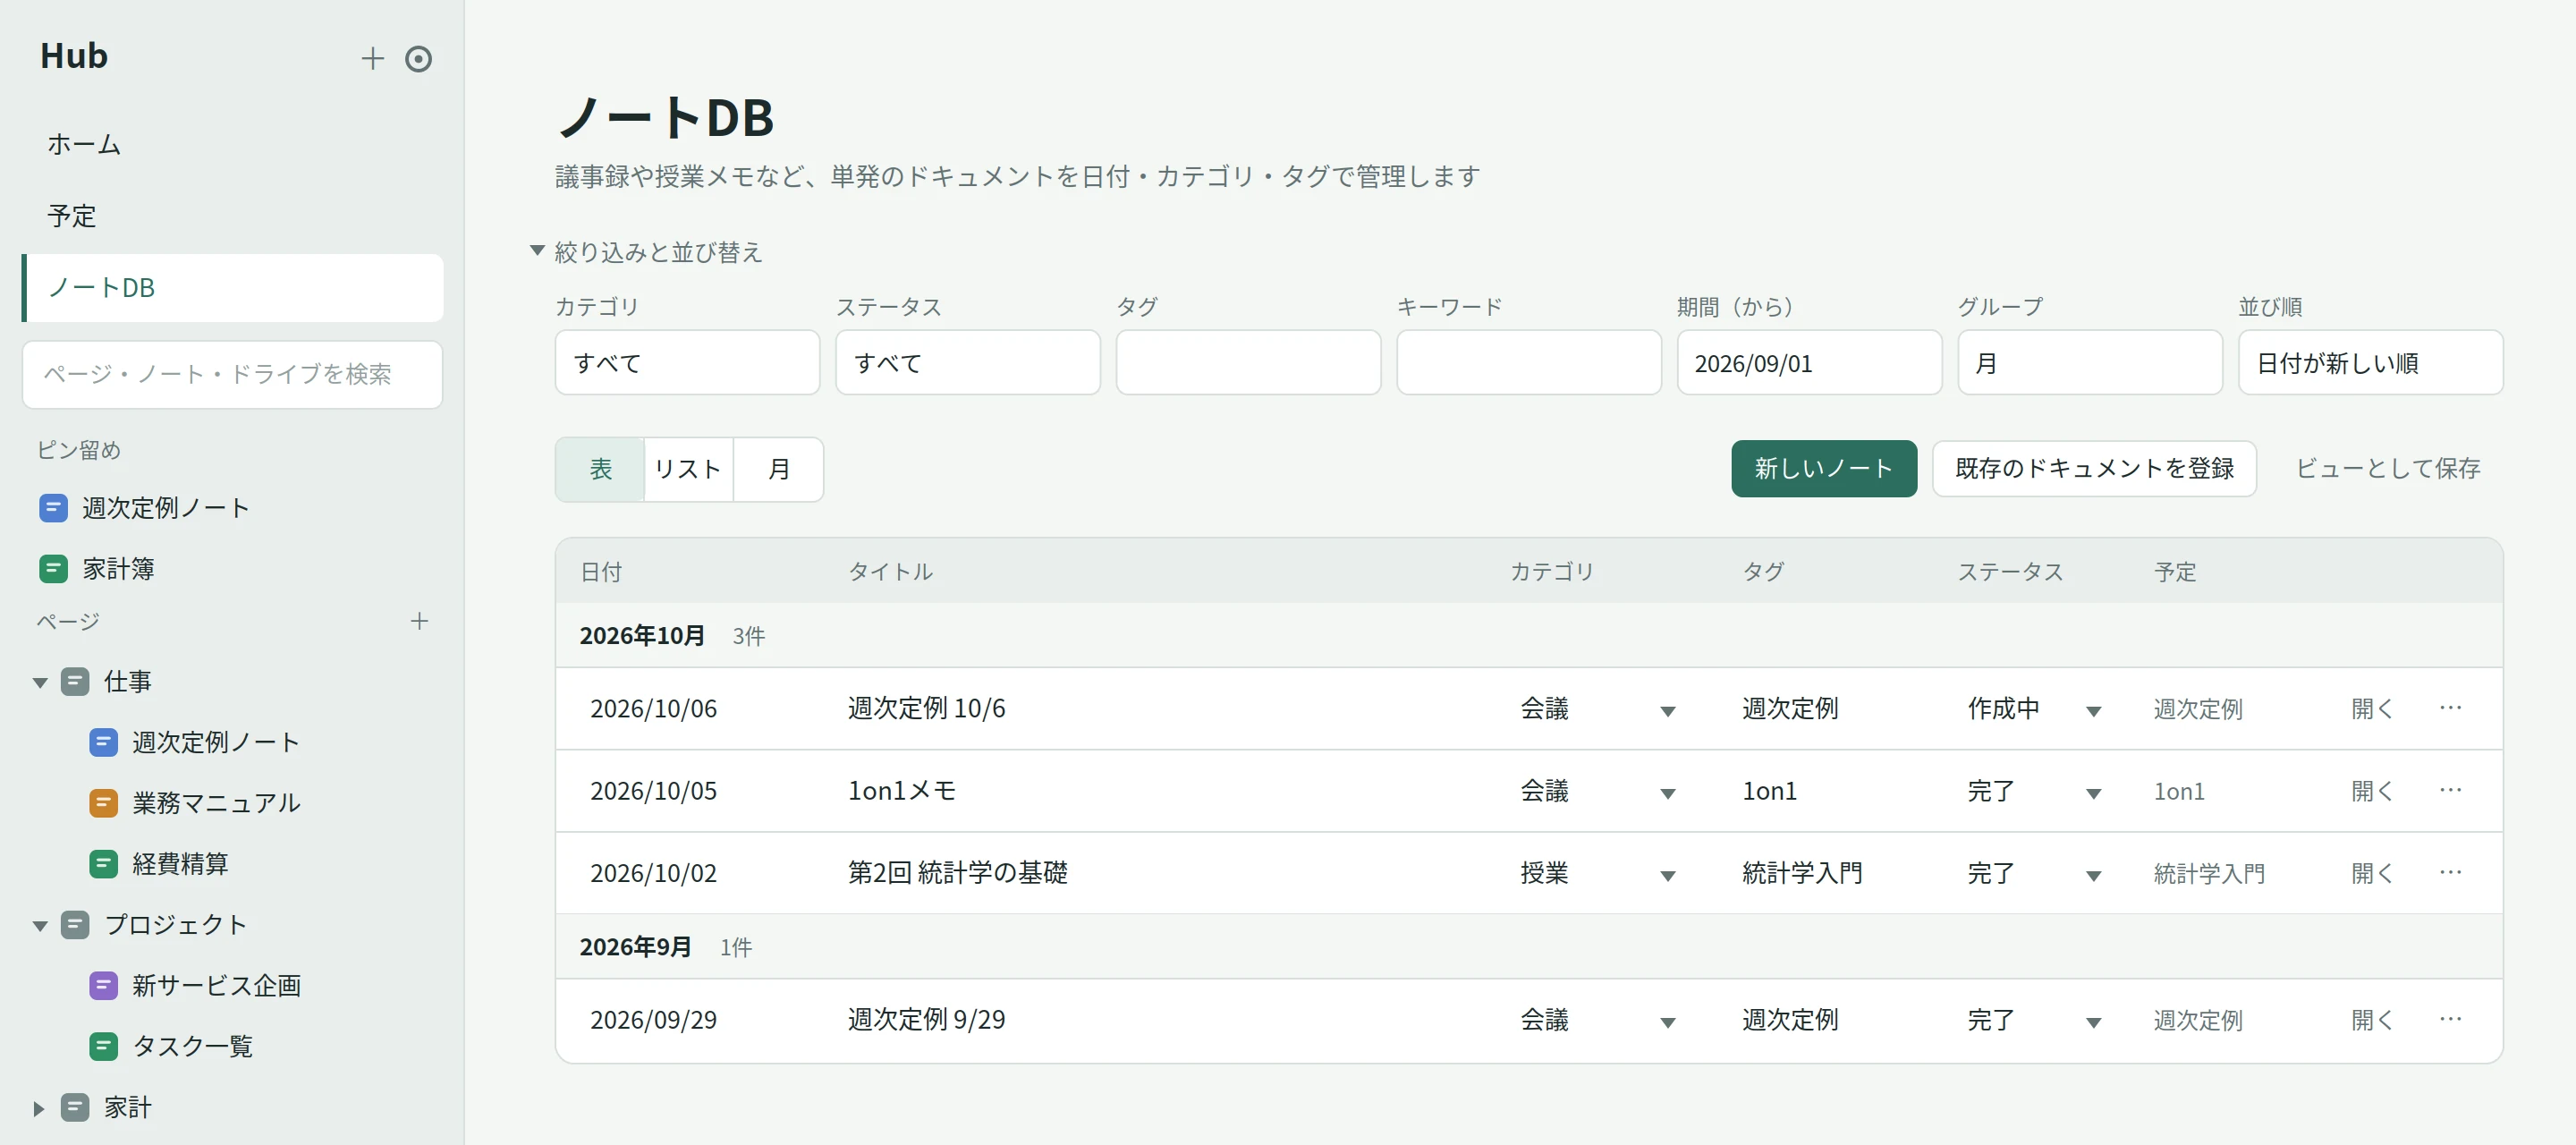2576x1145 pixels.
Task: Click the blue icon of pinned 週次定例ノート
Action: [54, 508]
